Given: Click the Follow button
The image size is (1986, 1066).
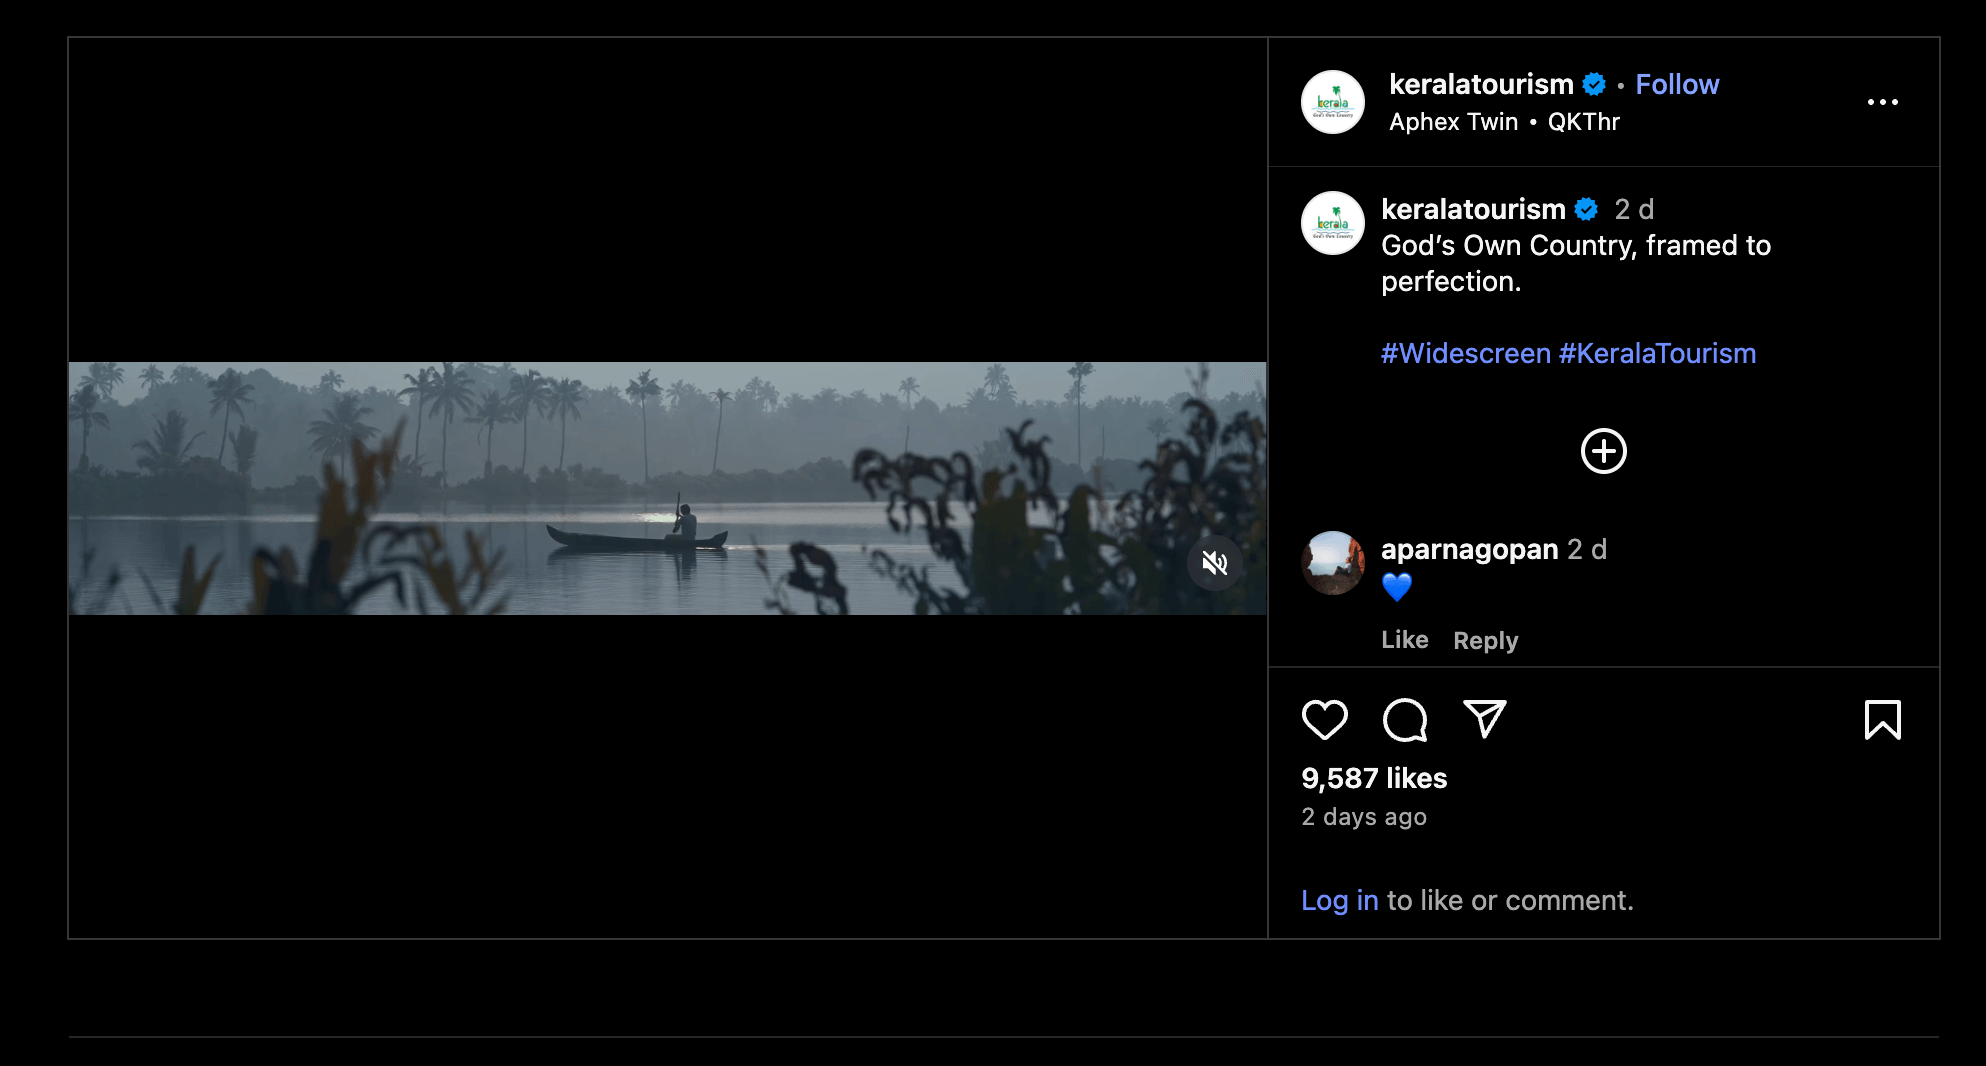Looking at the screenshot, I should click(1676, 84).
